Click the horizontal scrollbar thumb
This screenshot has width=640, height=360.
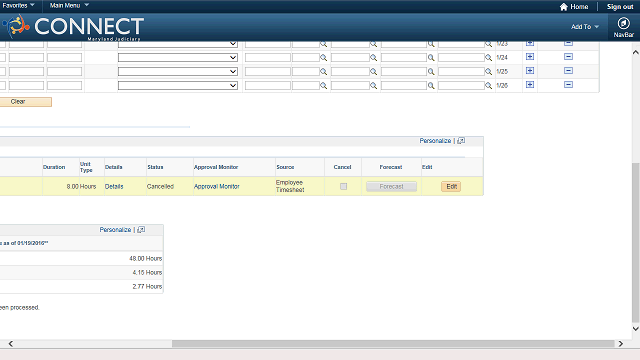[393, 344]
